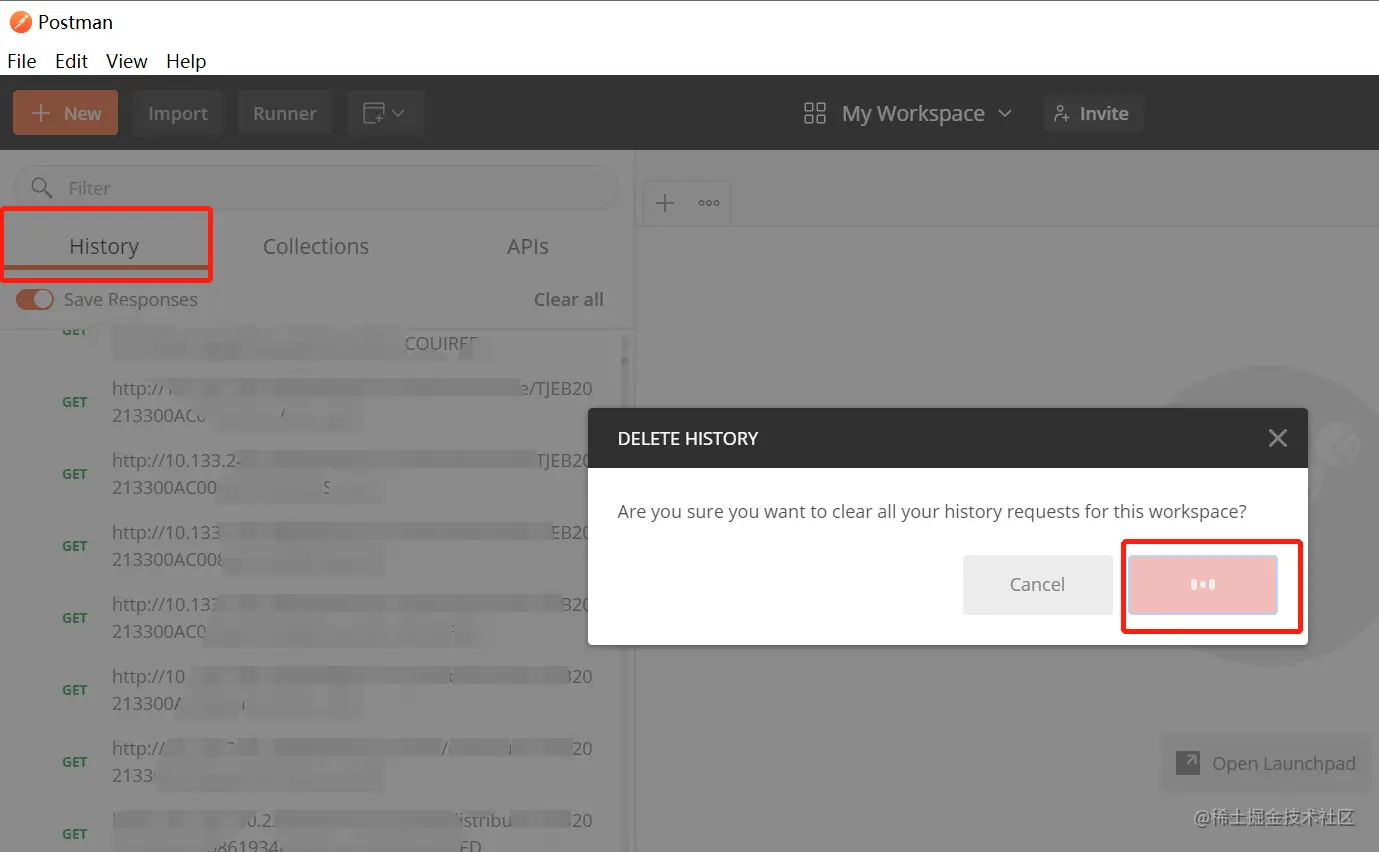Open the new window dropdown icon
This screenshot has height=852, width=1379.
click(385, 113)
